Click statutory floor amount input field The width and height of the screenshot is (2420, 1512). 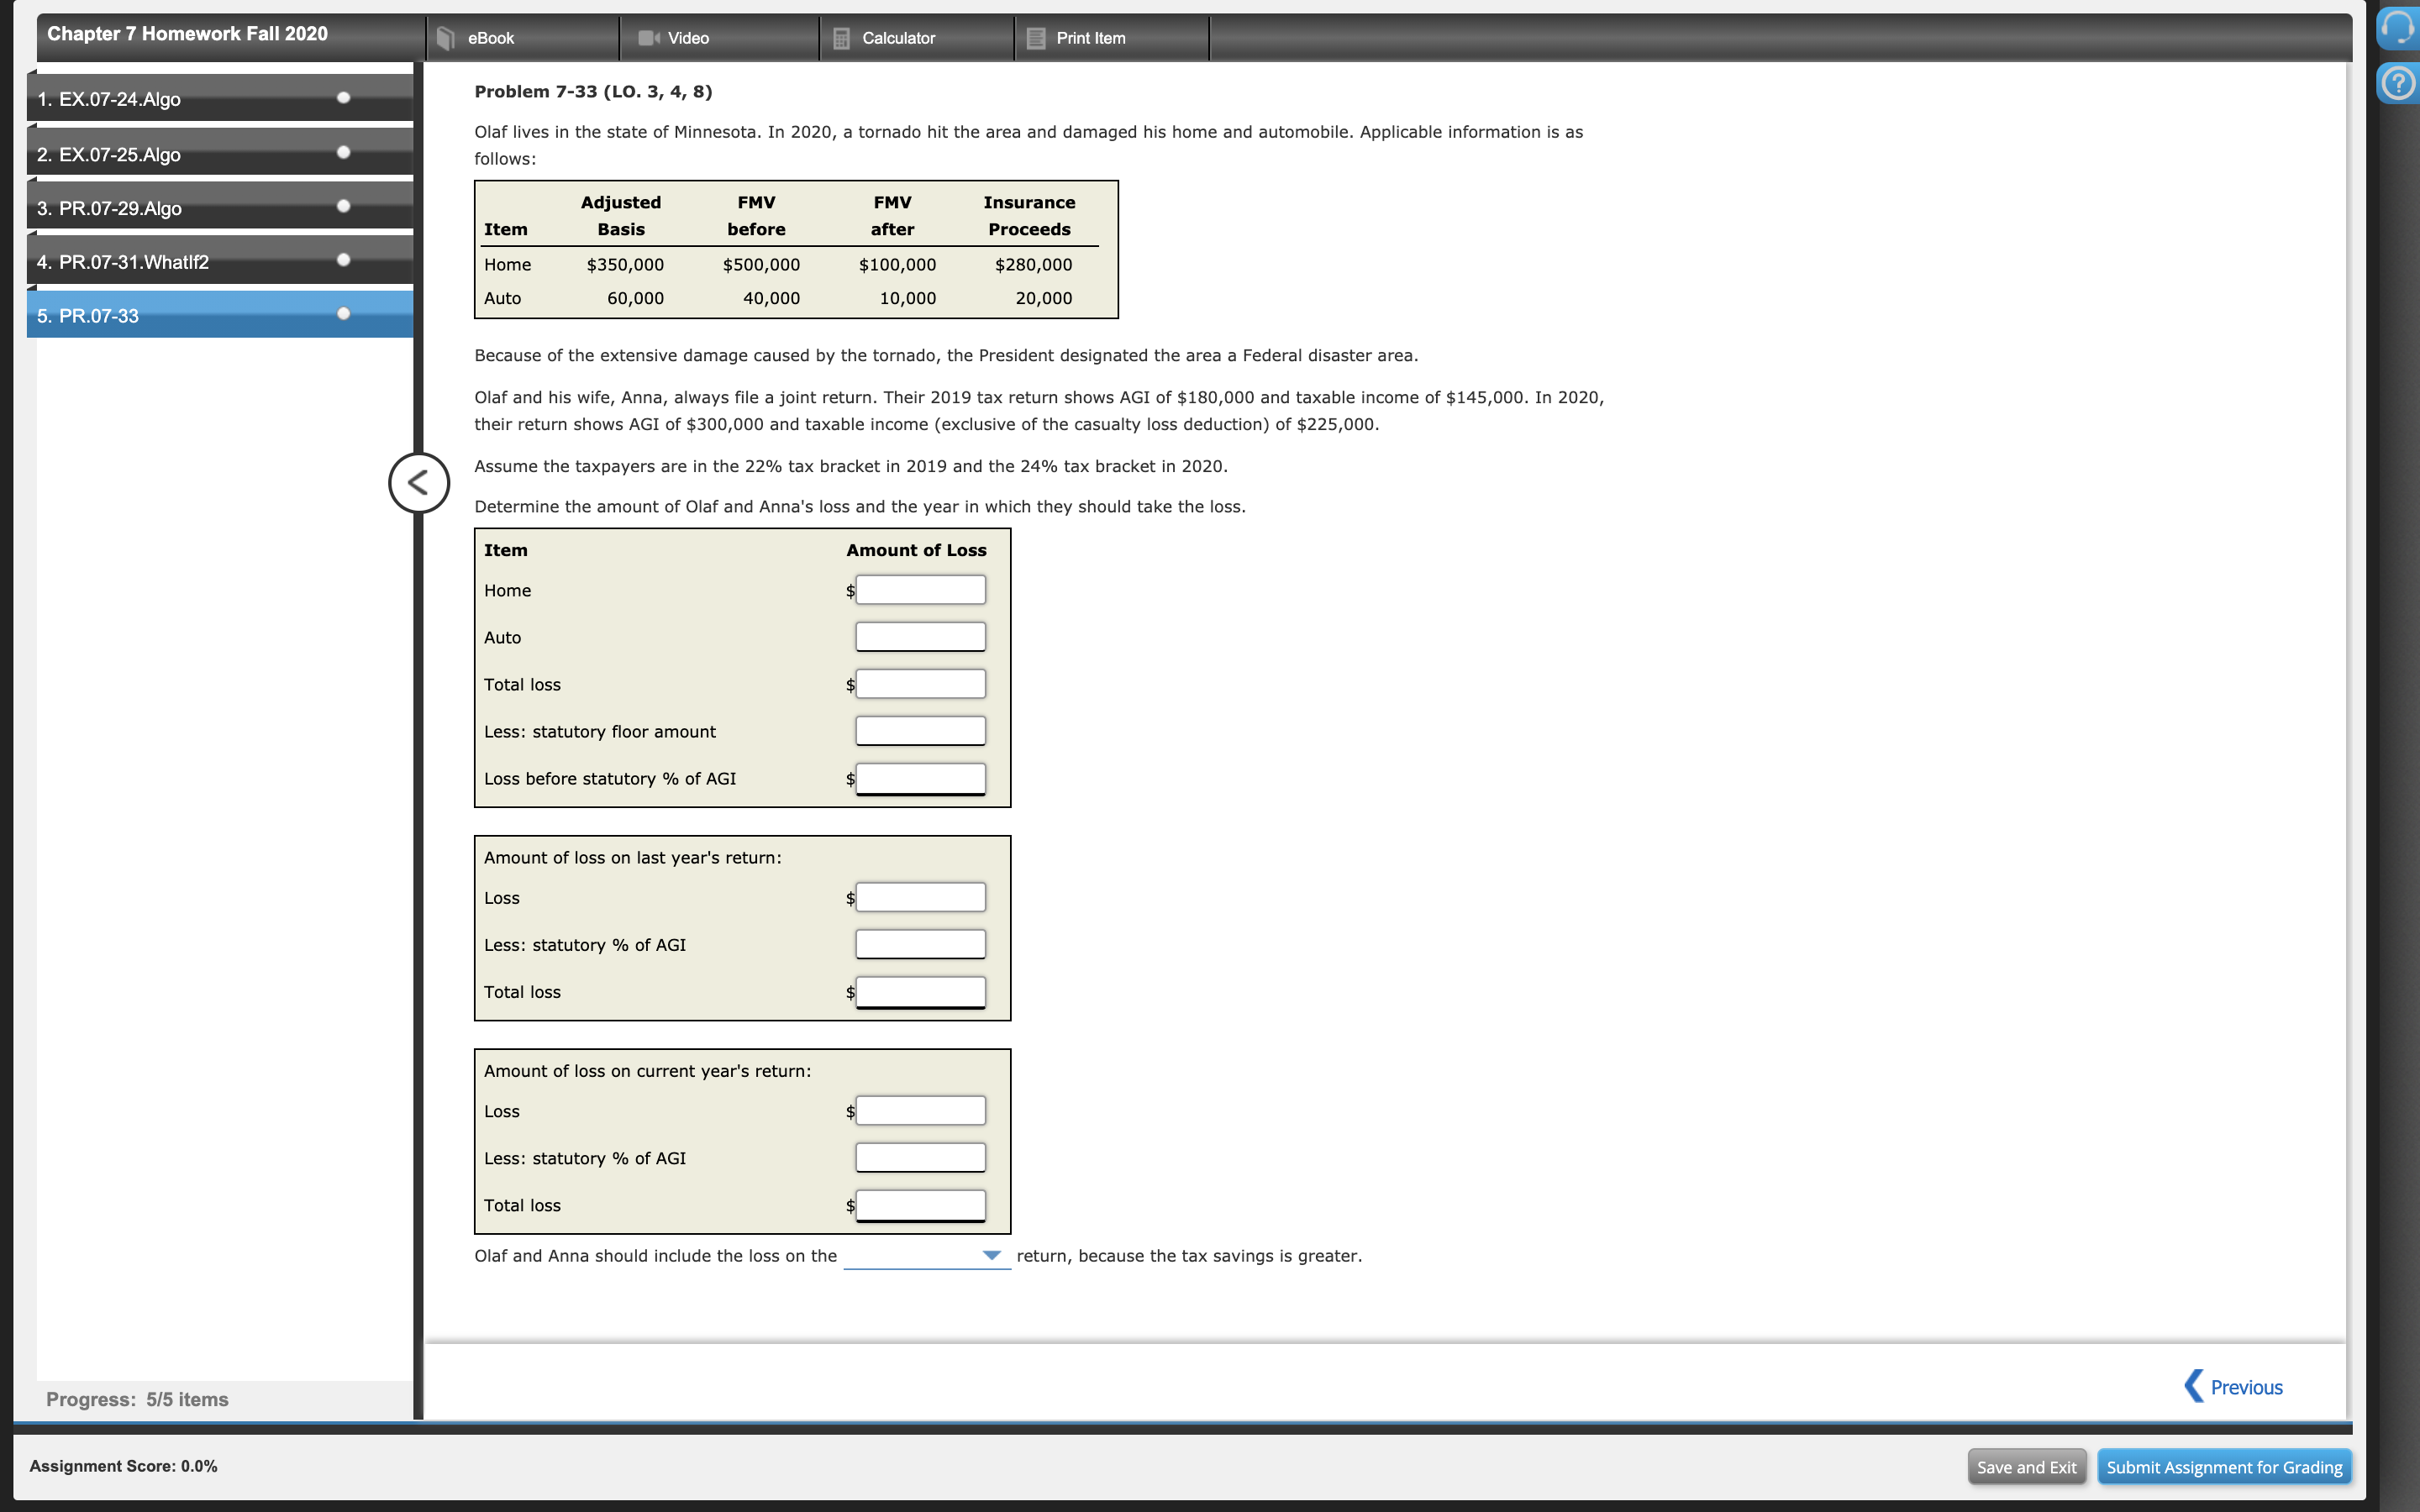(x=920, y=731)
